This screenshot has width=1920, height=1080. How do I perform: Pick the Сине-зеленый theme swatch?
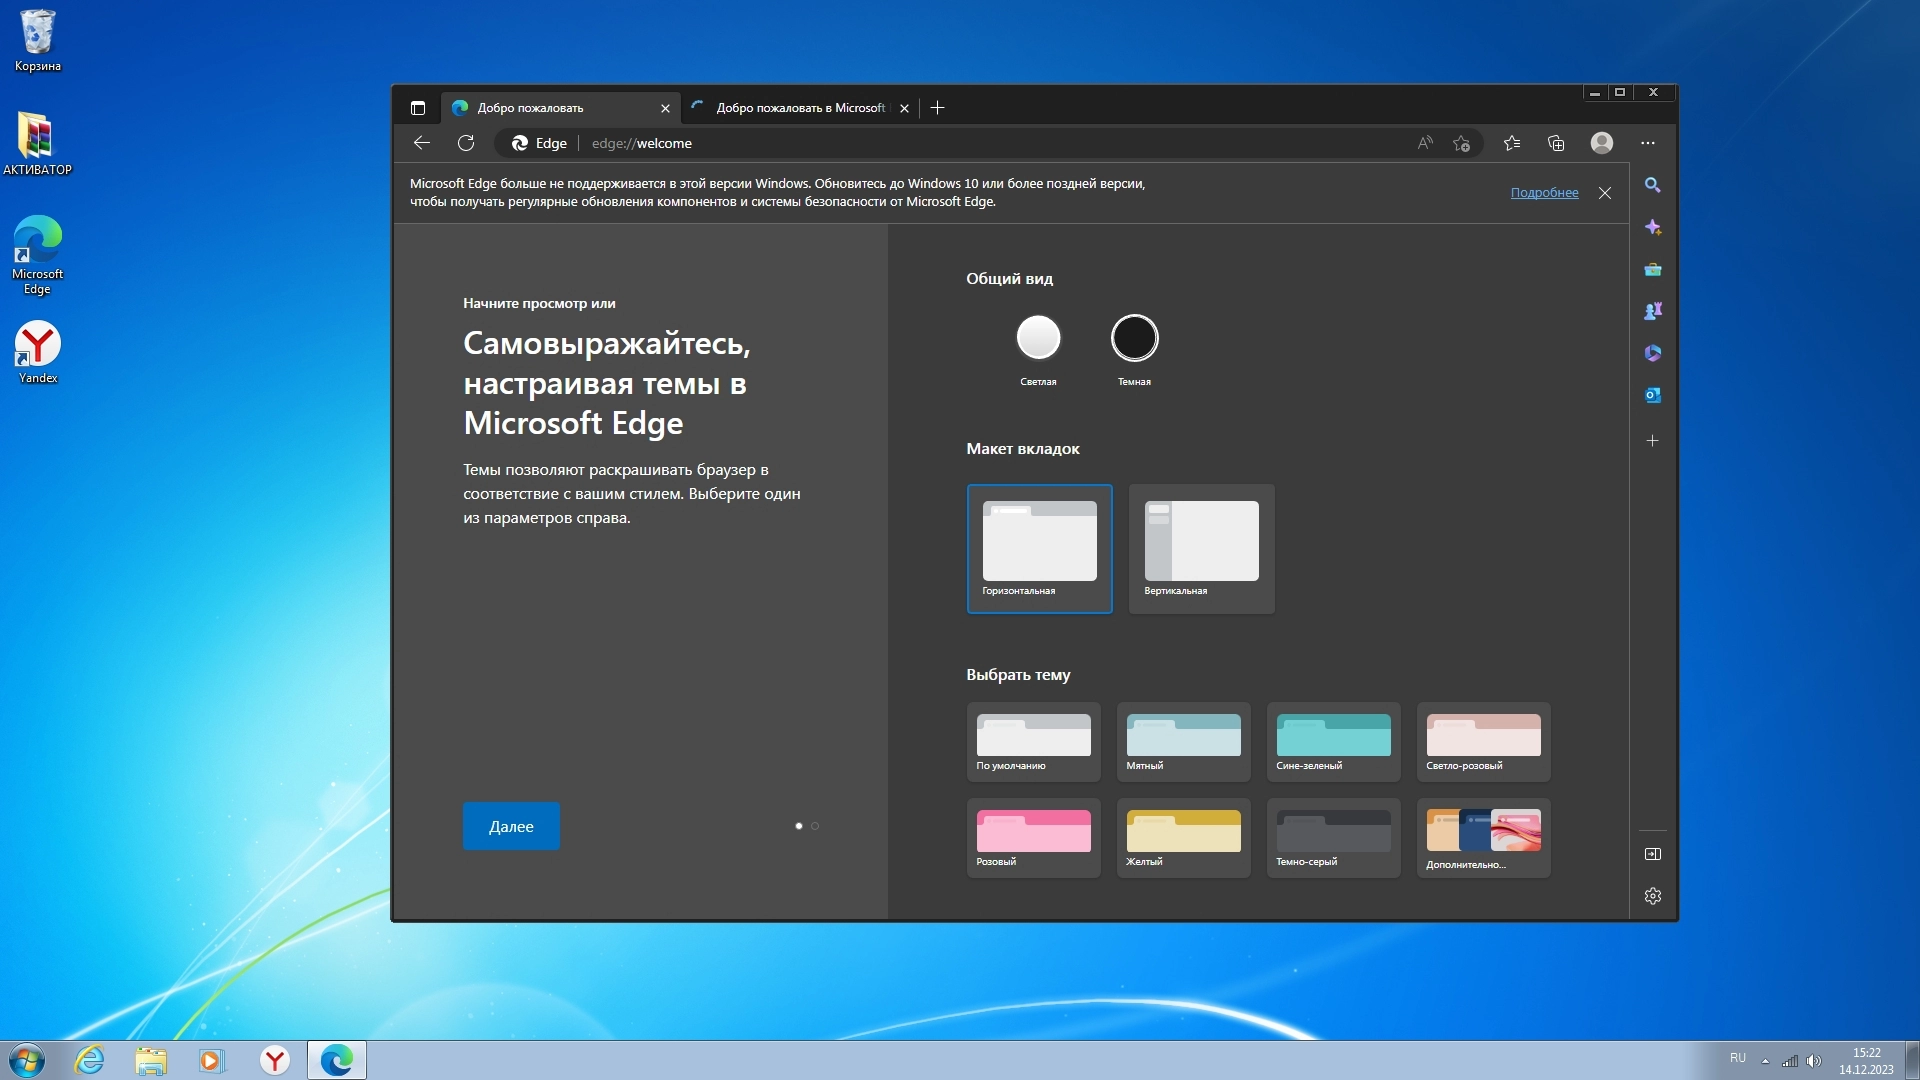point(1333,741)
